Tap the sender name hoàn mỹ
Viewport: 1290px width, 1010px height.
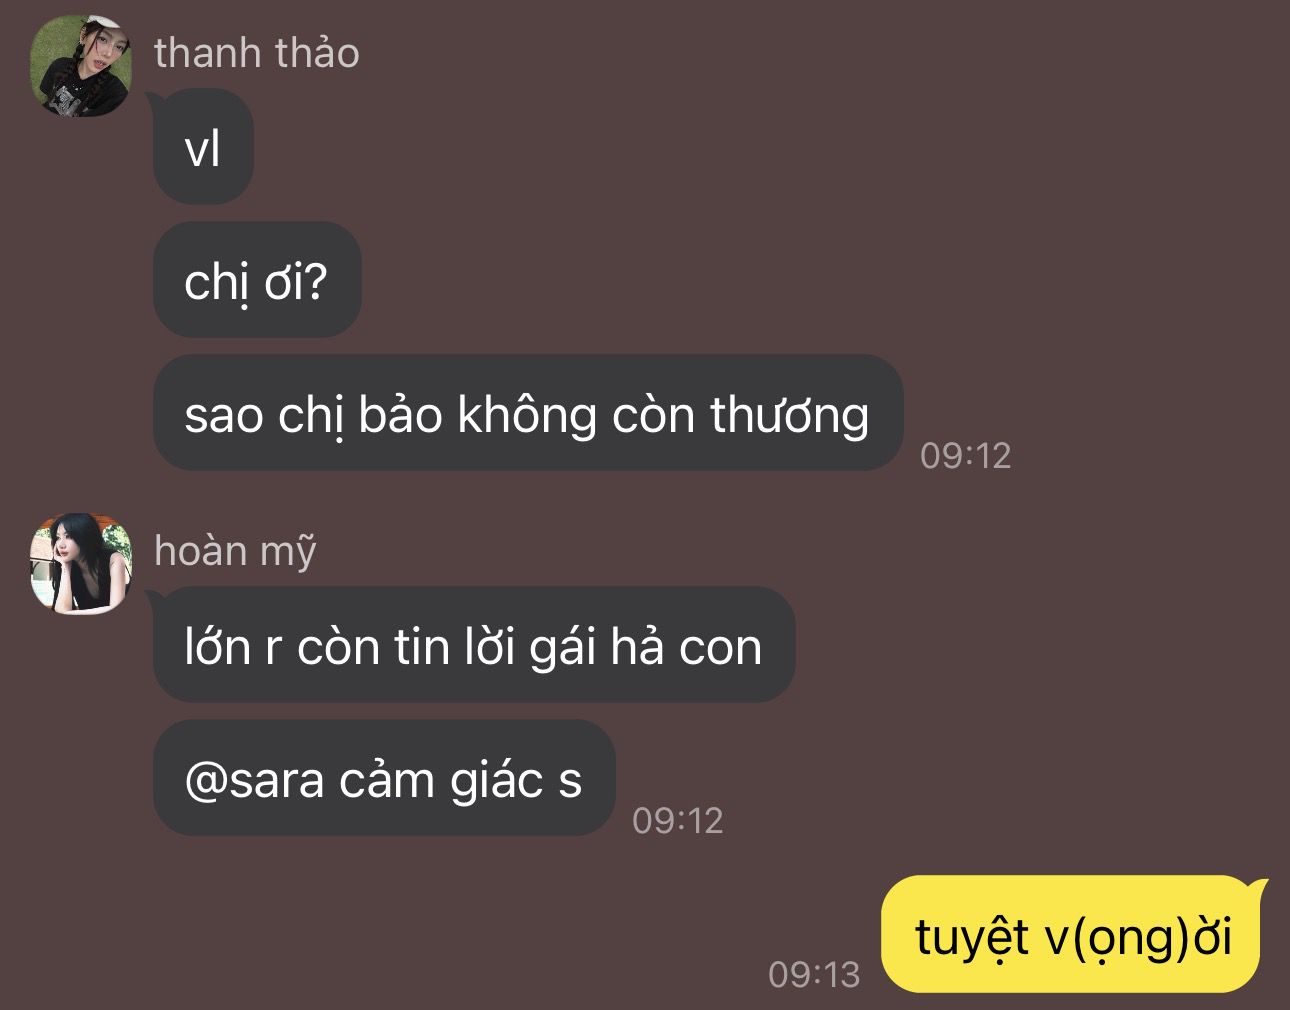point(235,551)
